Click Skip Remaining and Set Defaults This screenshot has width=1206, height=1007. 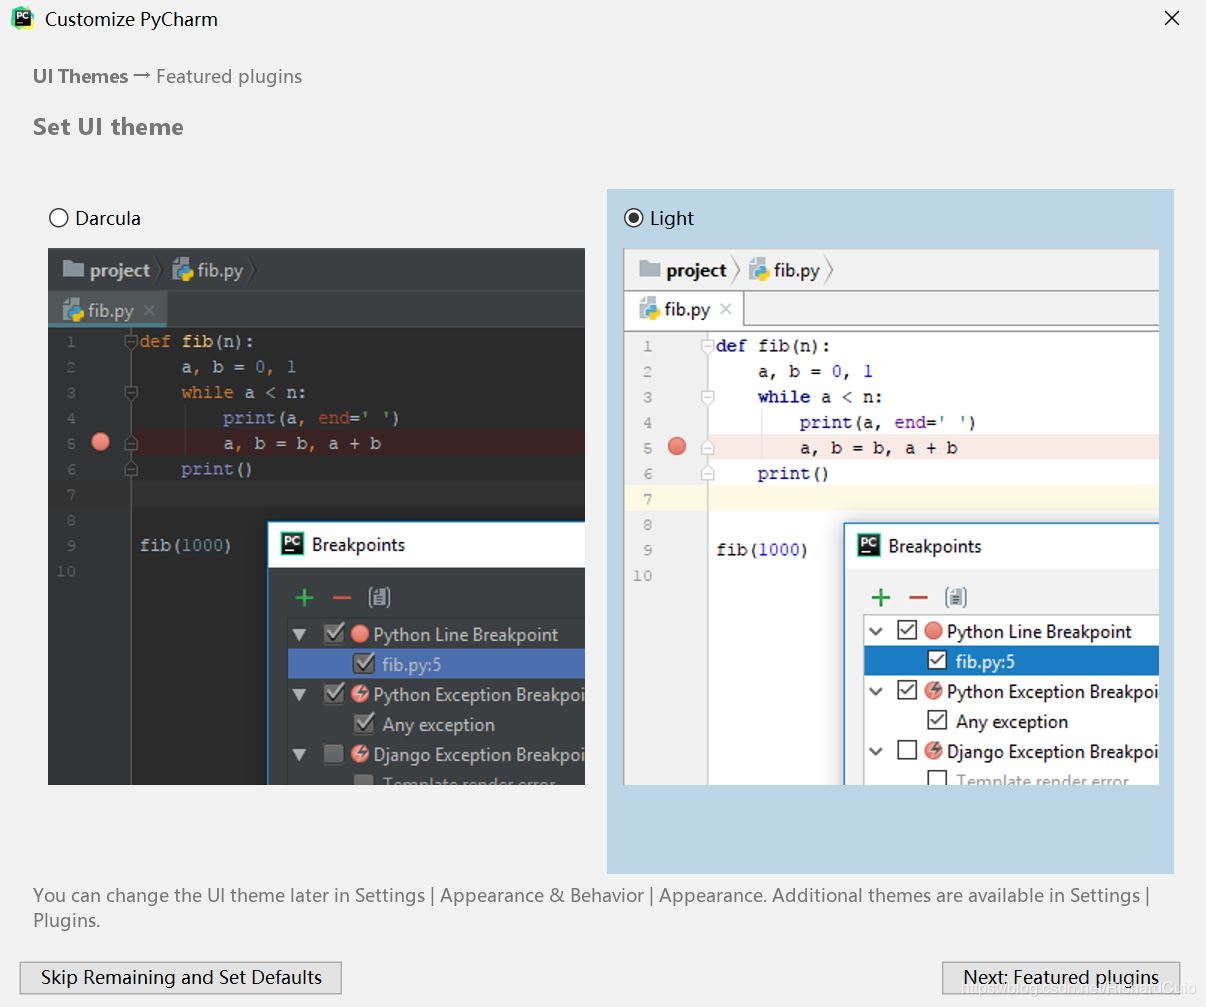[181, 977]
